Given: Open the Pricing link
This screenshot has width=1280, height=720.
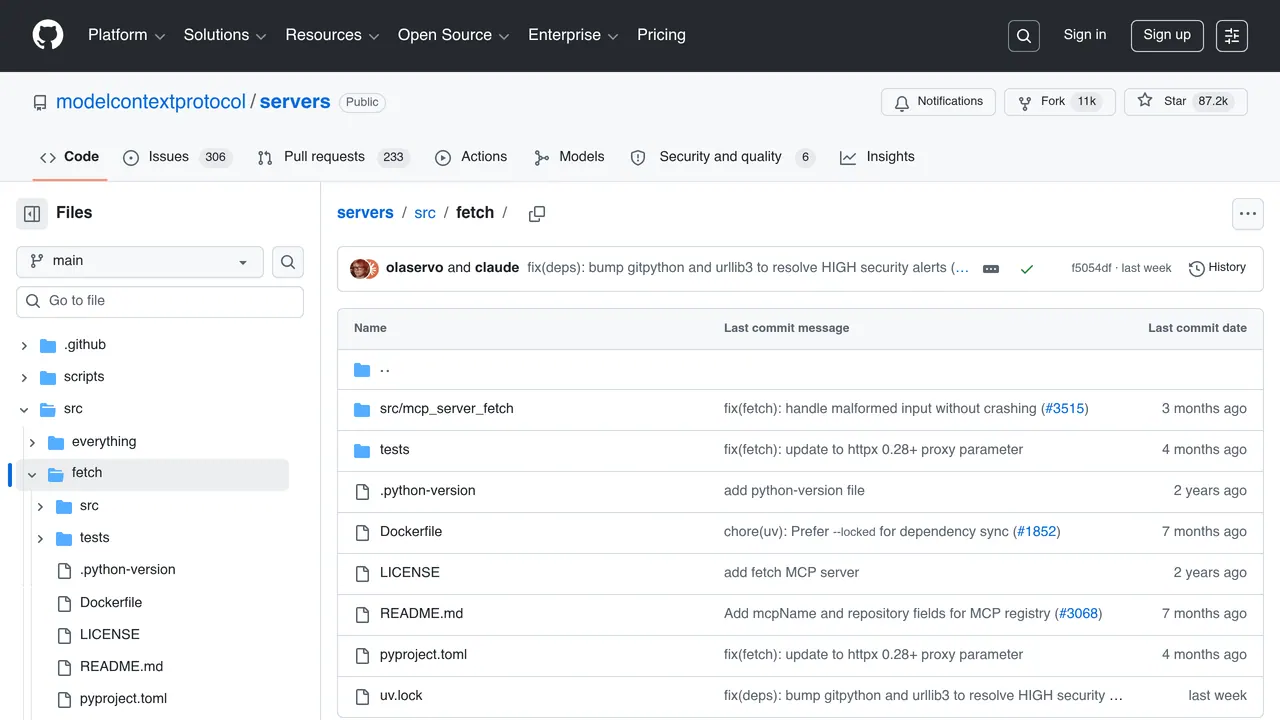Looking at the screenshot, I should coord(661,35).
